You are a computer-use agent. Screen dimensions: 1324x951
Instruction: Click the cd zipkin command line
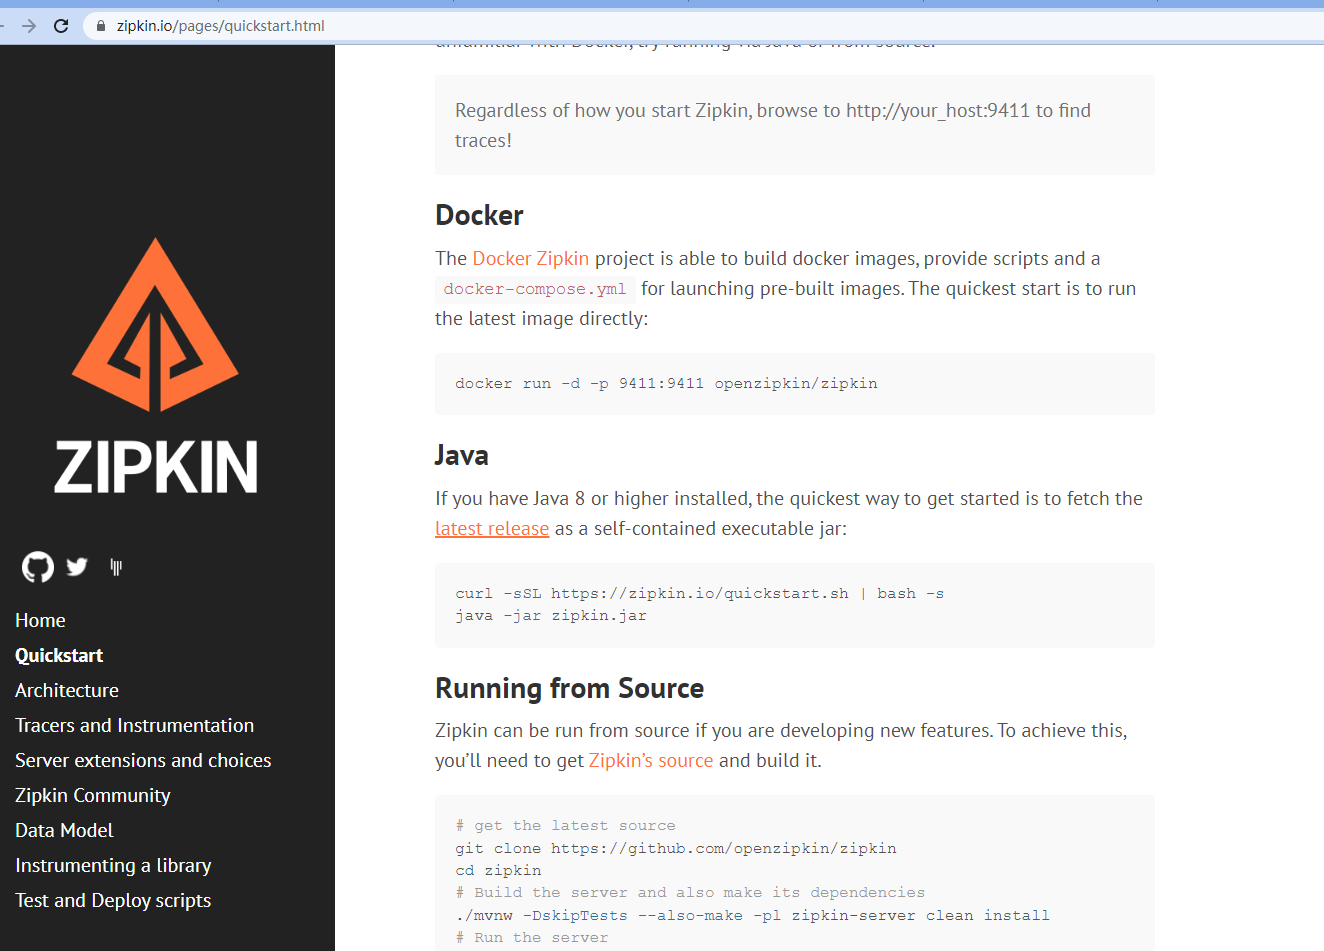498,870
